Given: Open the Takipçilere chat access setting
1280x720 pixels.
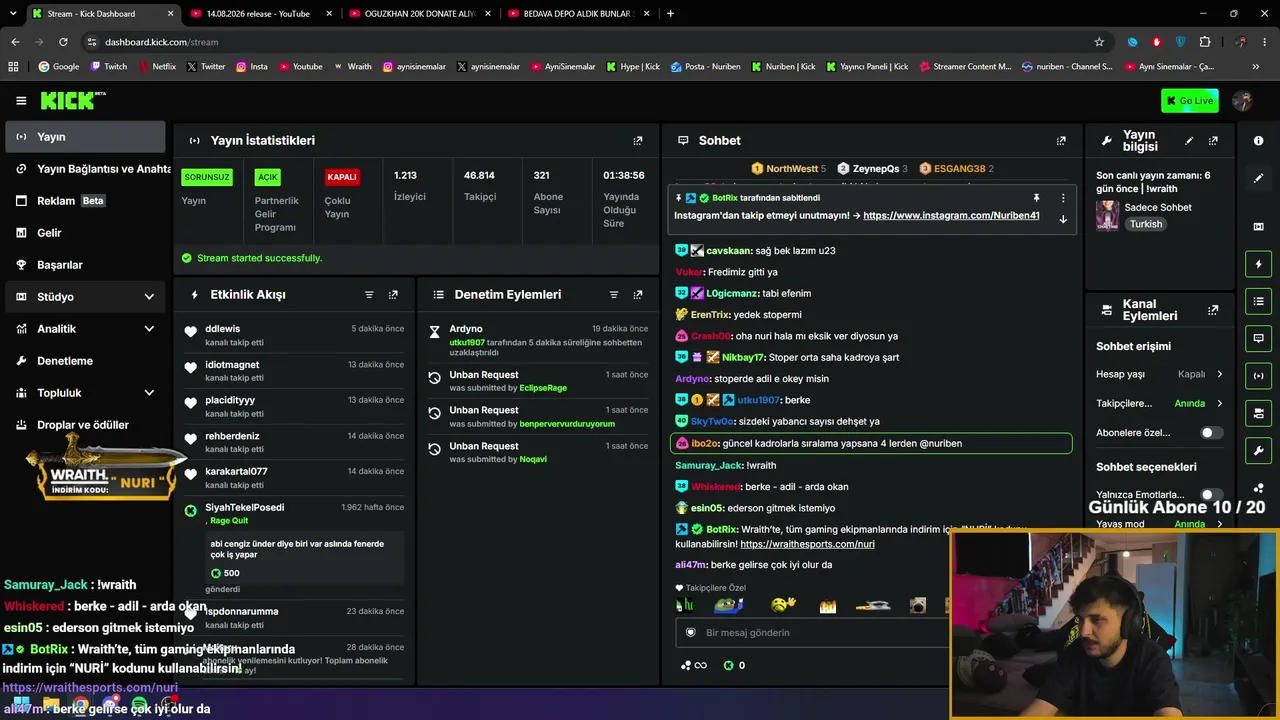Looking at the screenshot, I should pos(1160,404).
